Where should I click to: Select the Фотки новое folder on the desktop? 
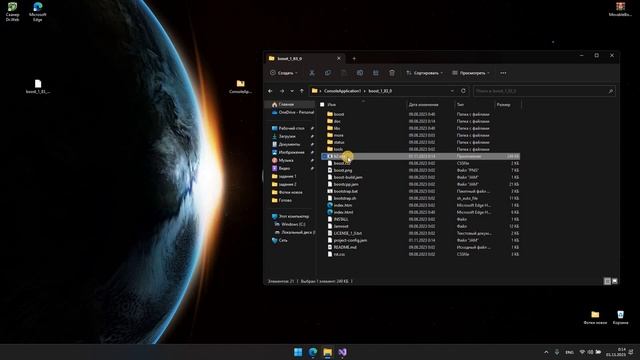coord(595,318)
